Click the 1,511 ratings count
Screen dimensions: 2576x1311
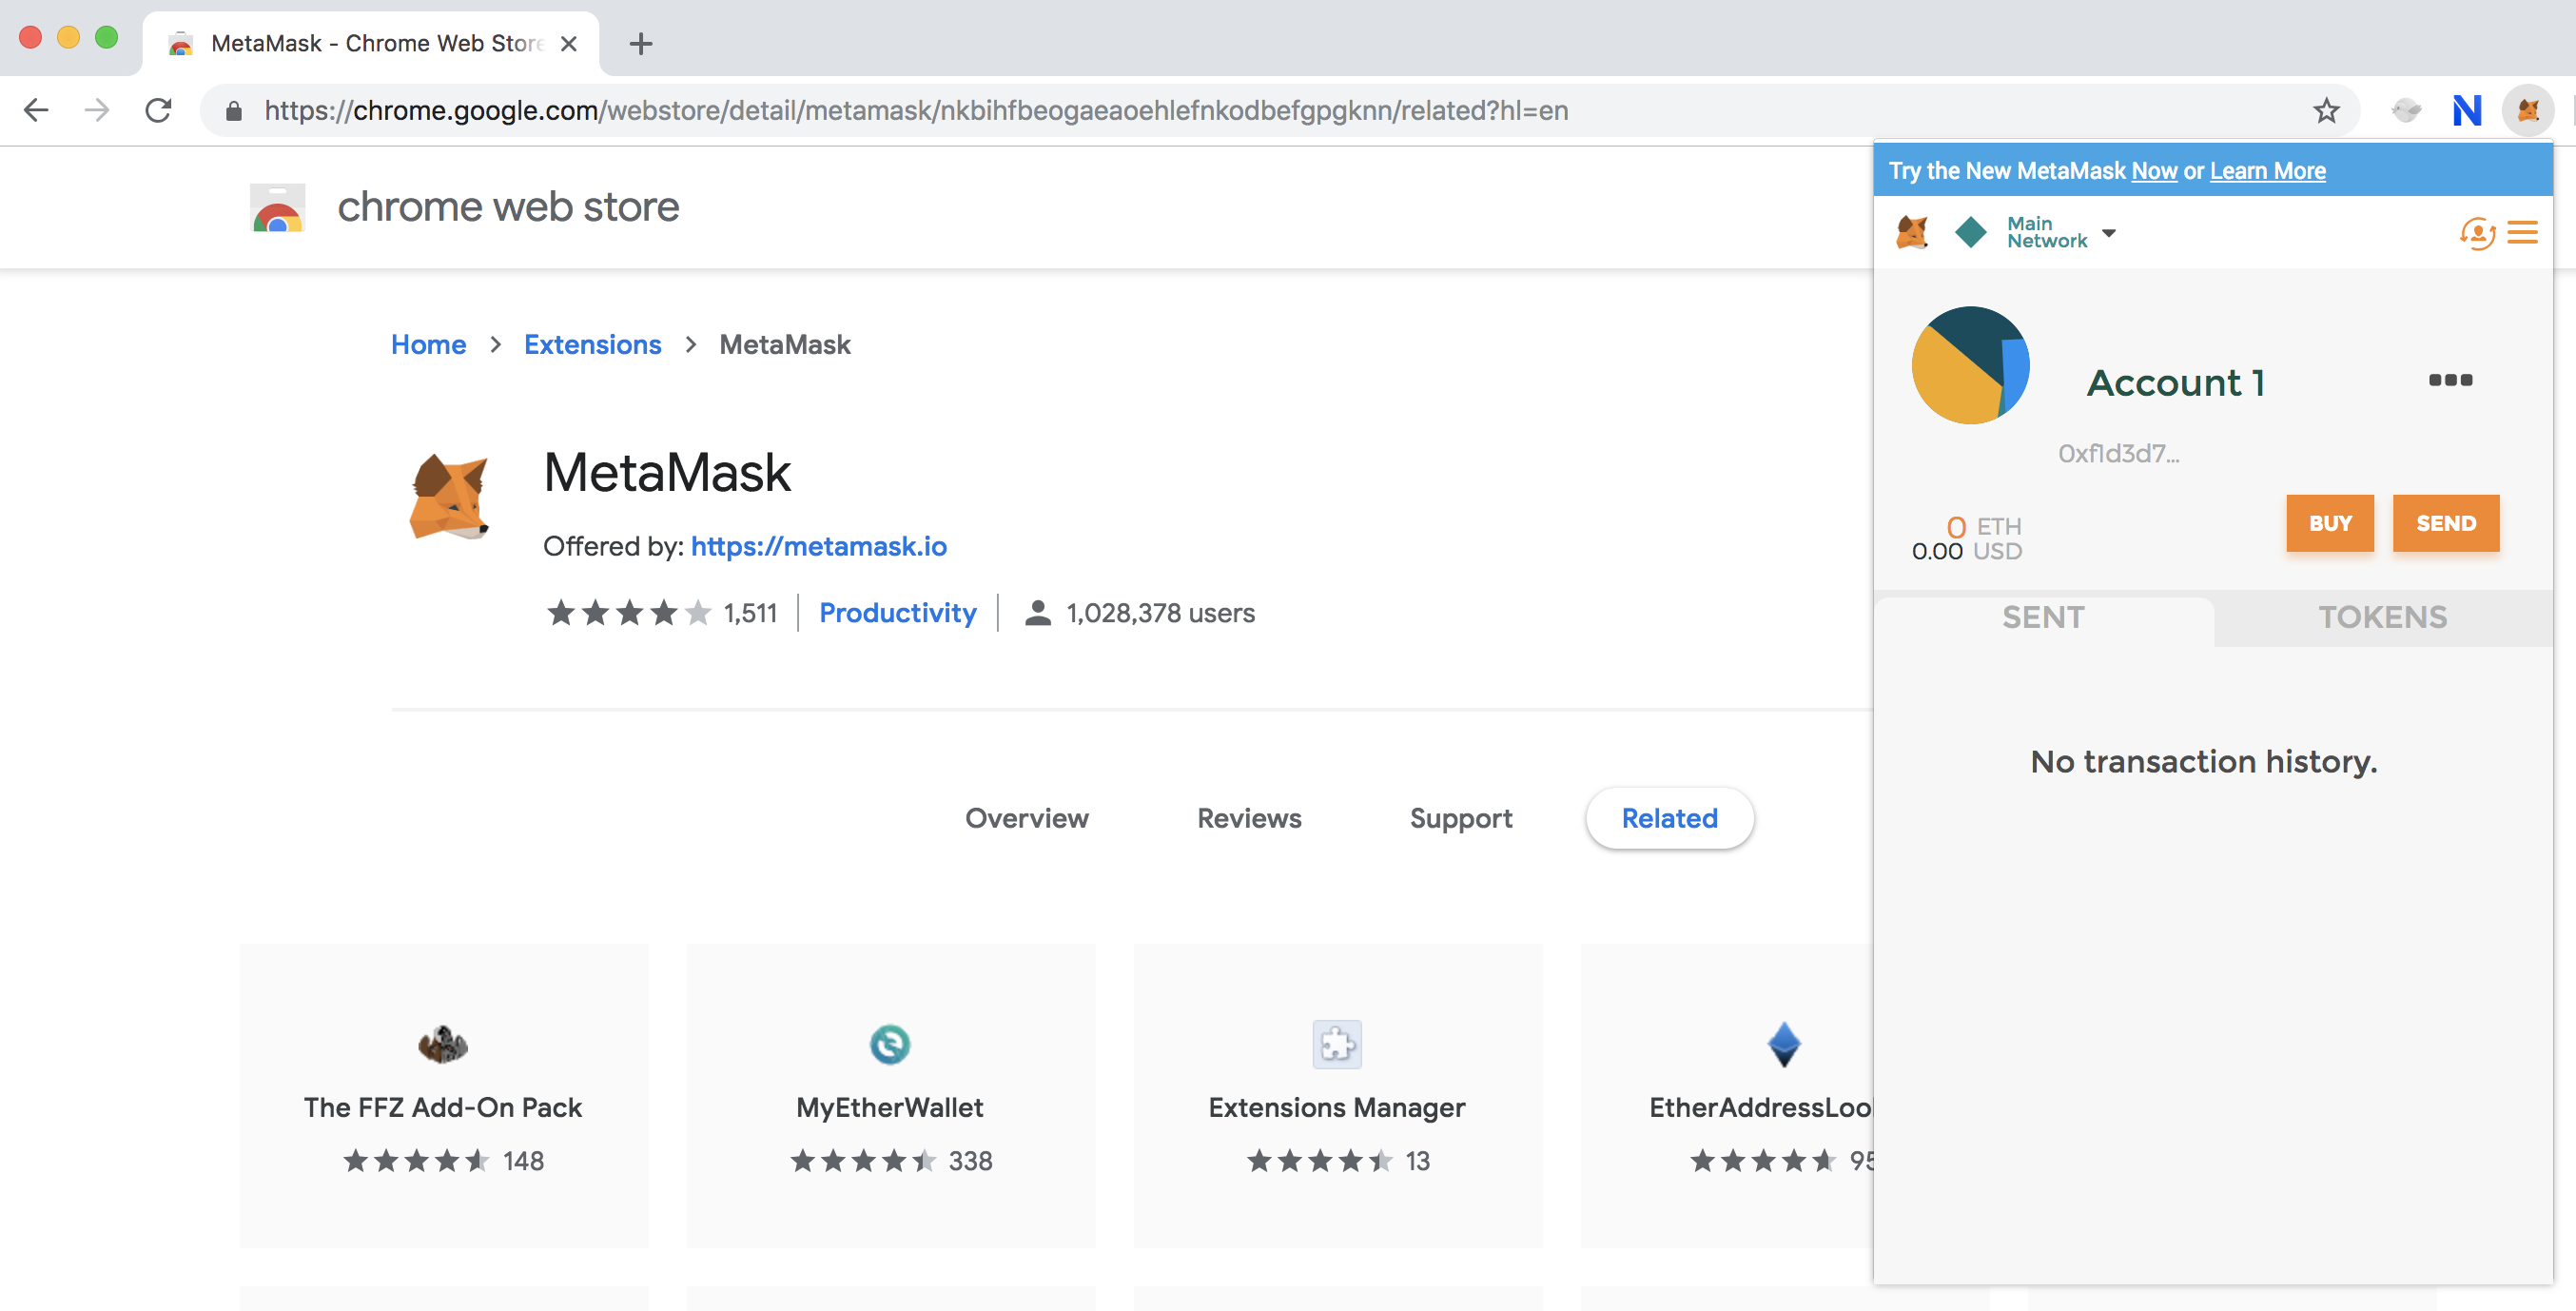click(750, 613)
